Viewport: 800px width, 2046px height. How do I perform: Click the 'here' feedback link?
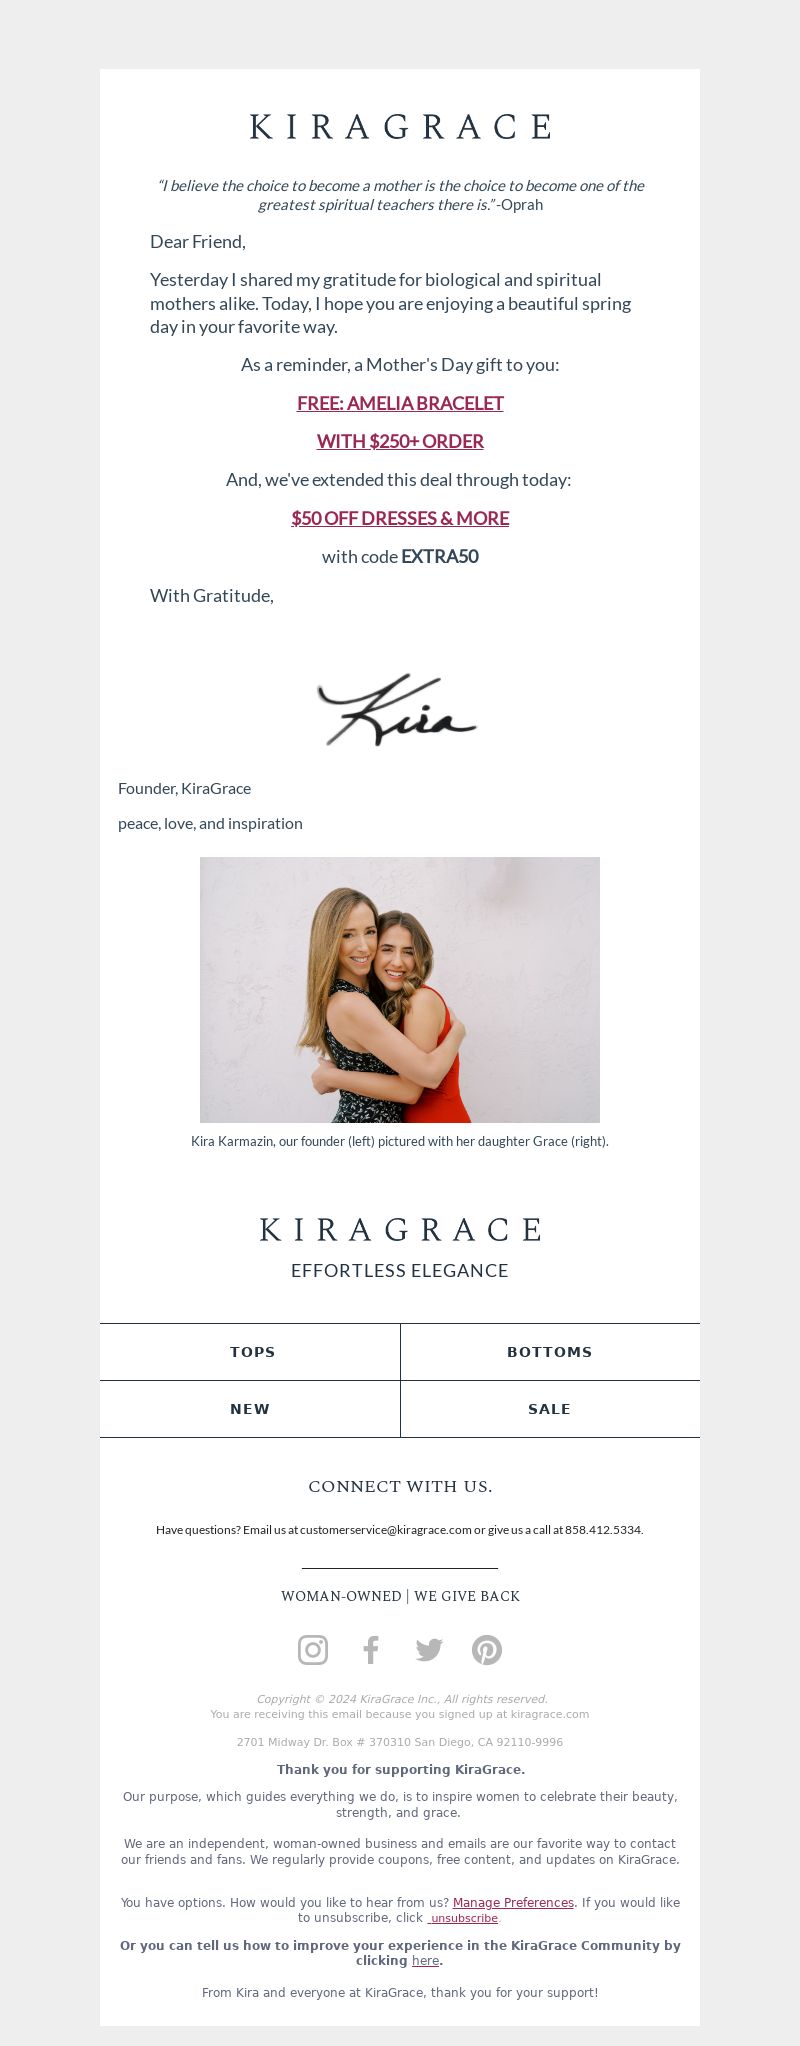coord(425,1961)
